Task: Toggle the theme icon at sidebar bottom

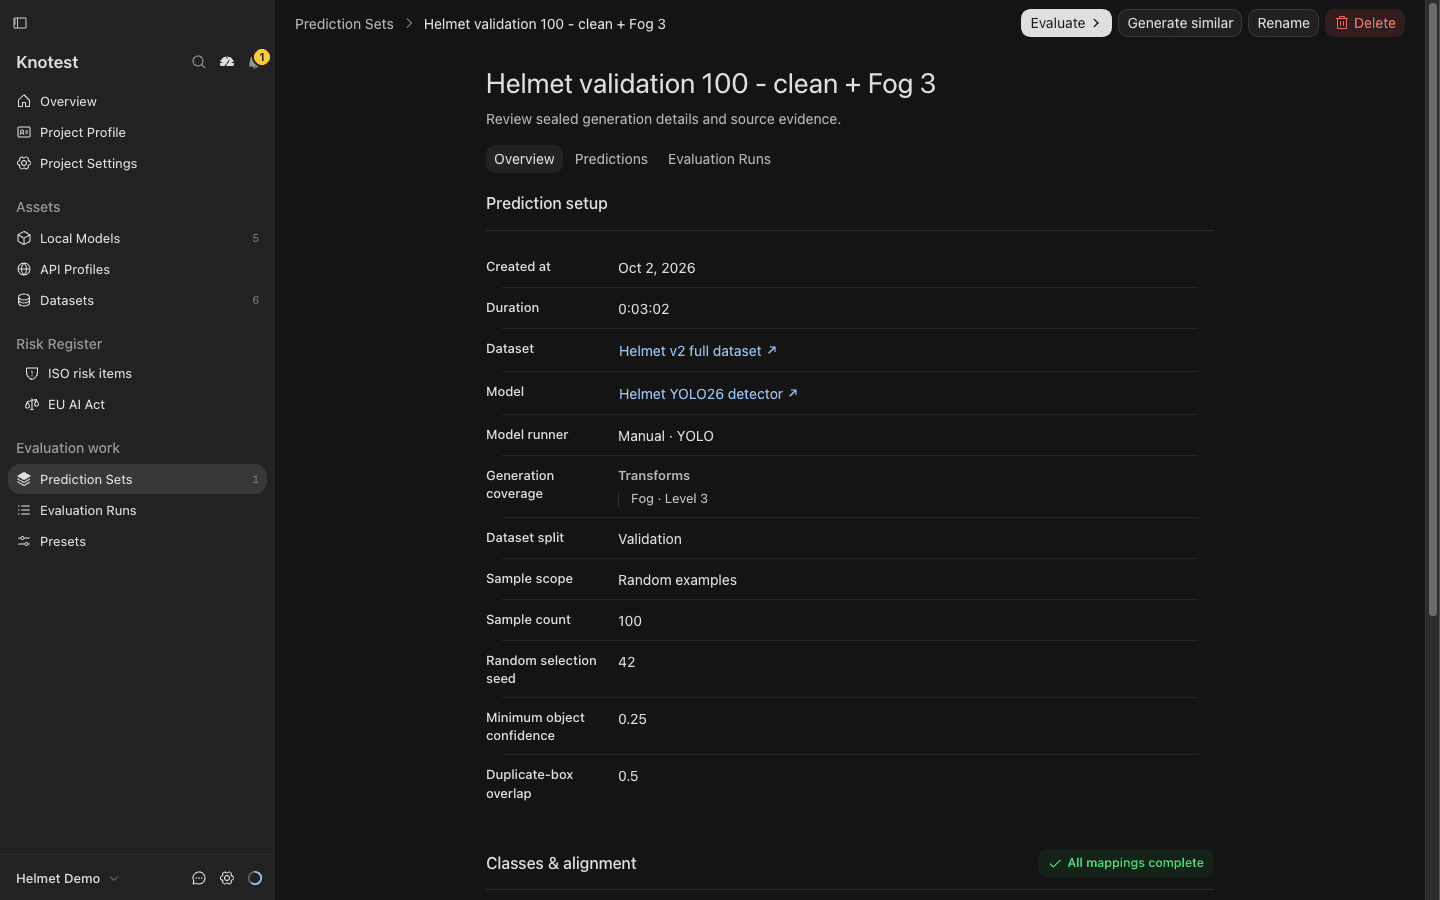Action: (255, 878)
